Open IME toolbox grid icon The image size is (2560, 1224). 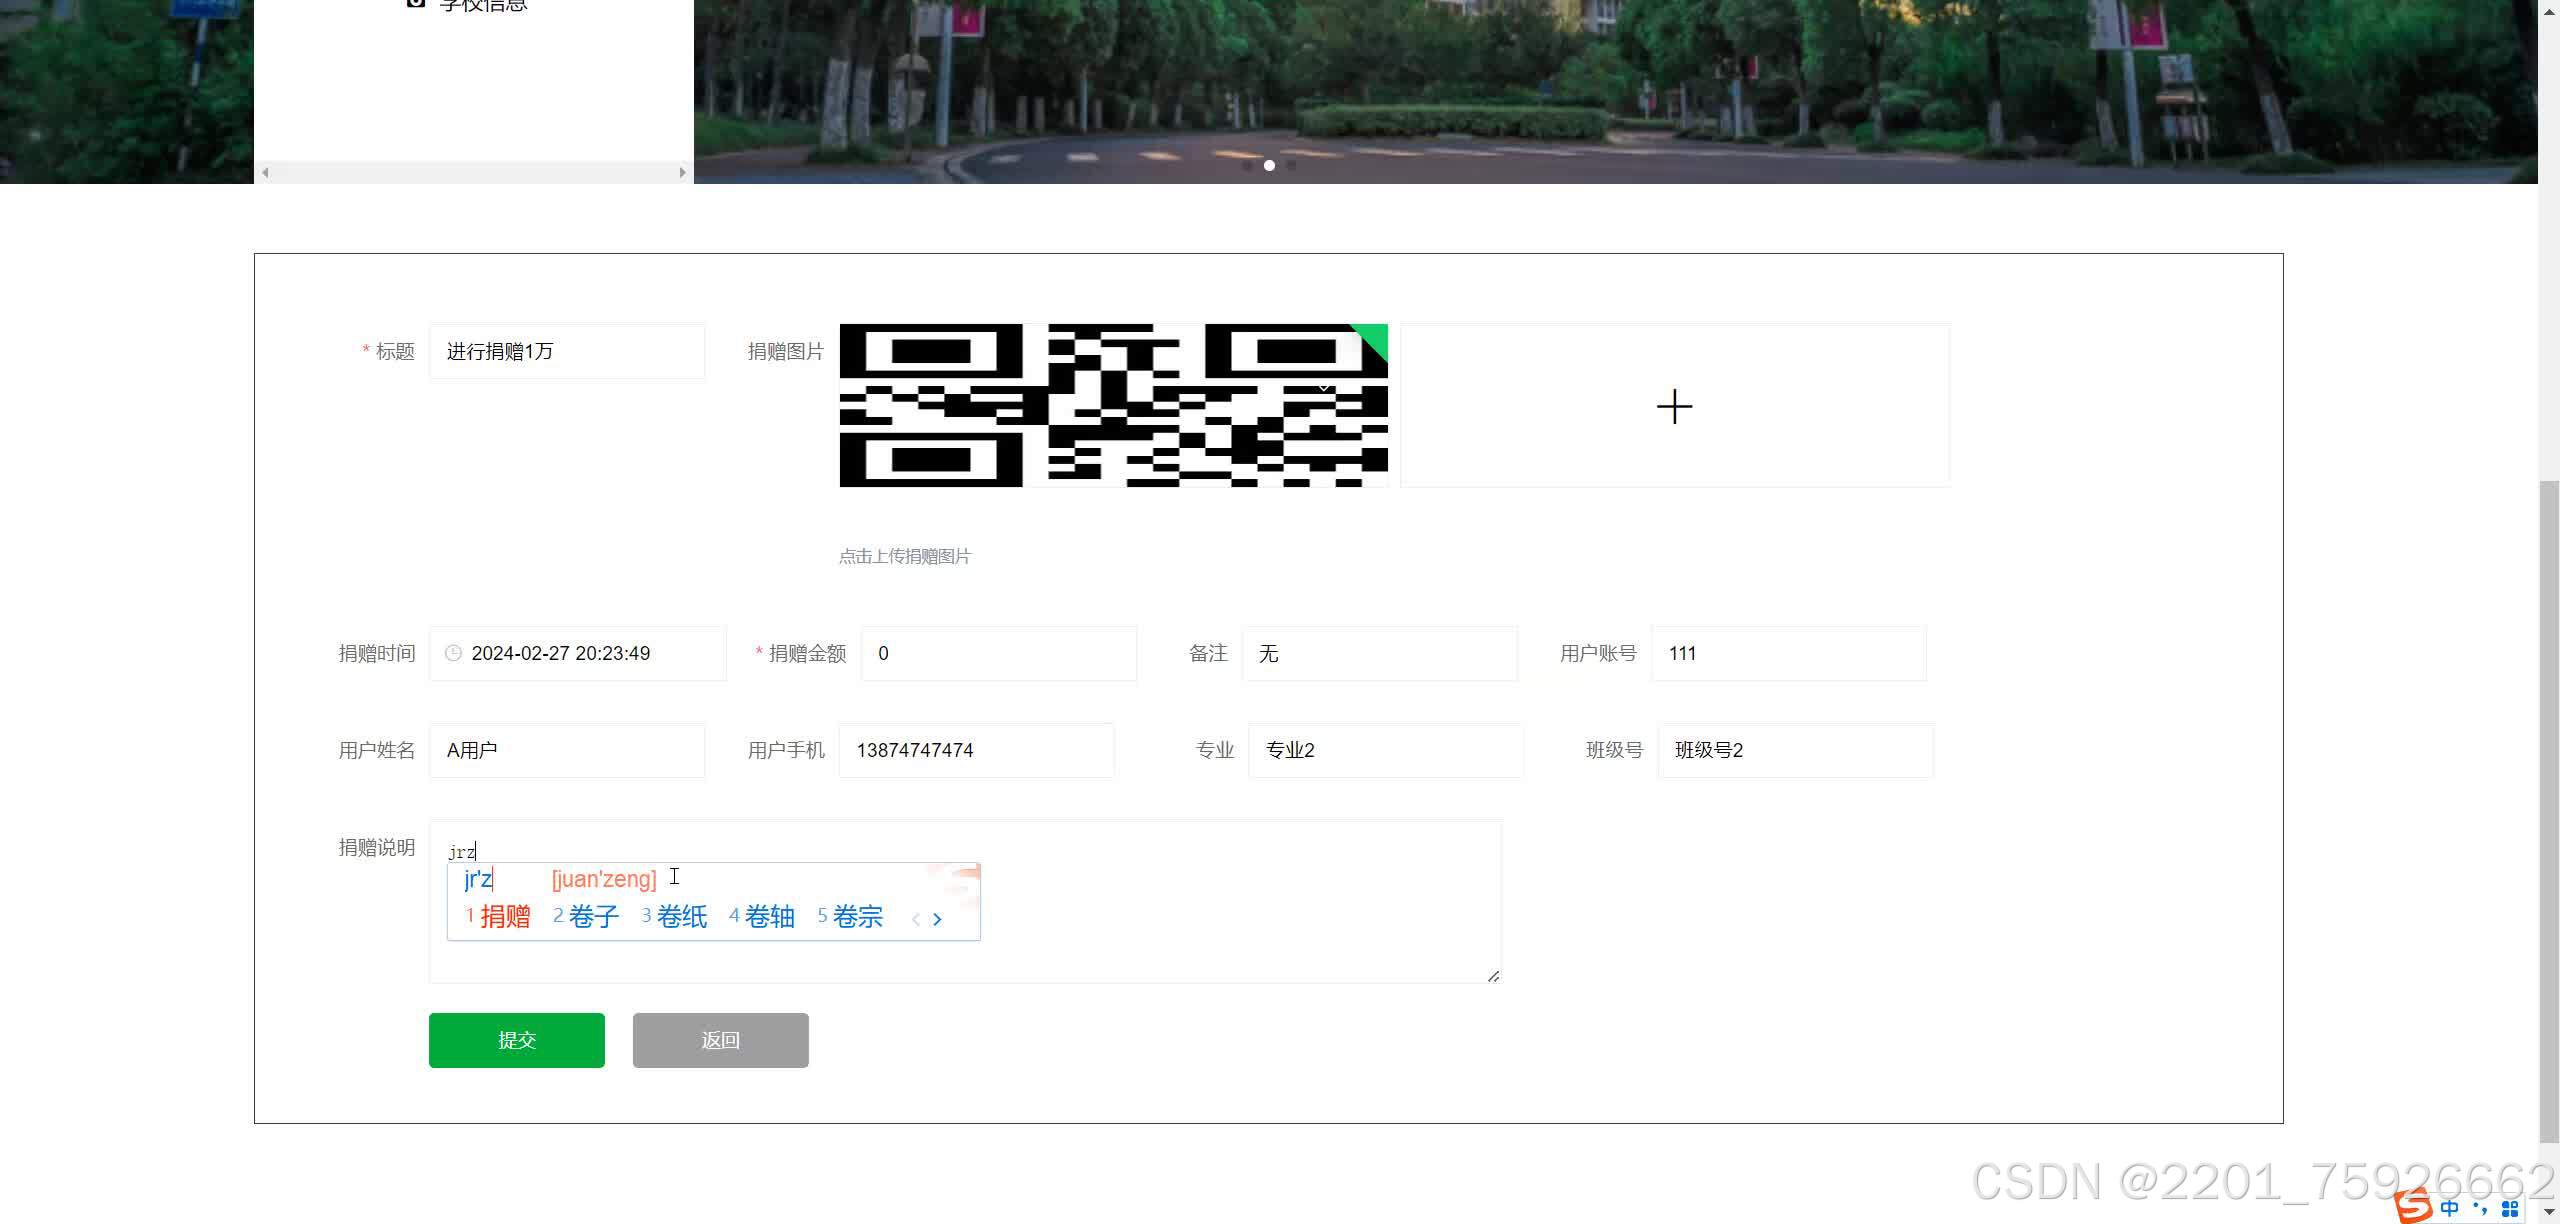click(x=2510, y=1208)
